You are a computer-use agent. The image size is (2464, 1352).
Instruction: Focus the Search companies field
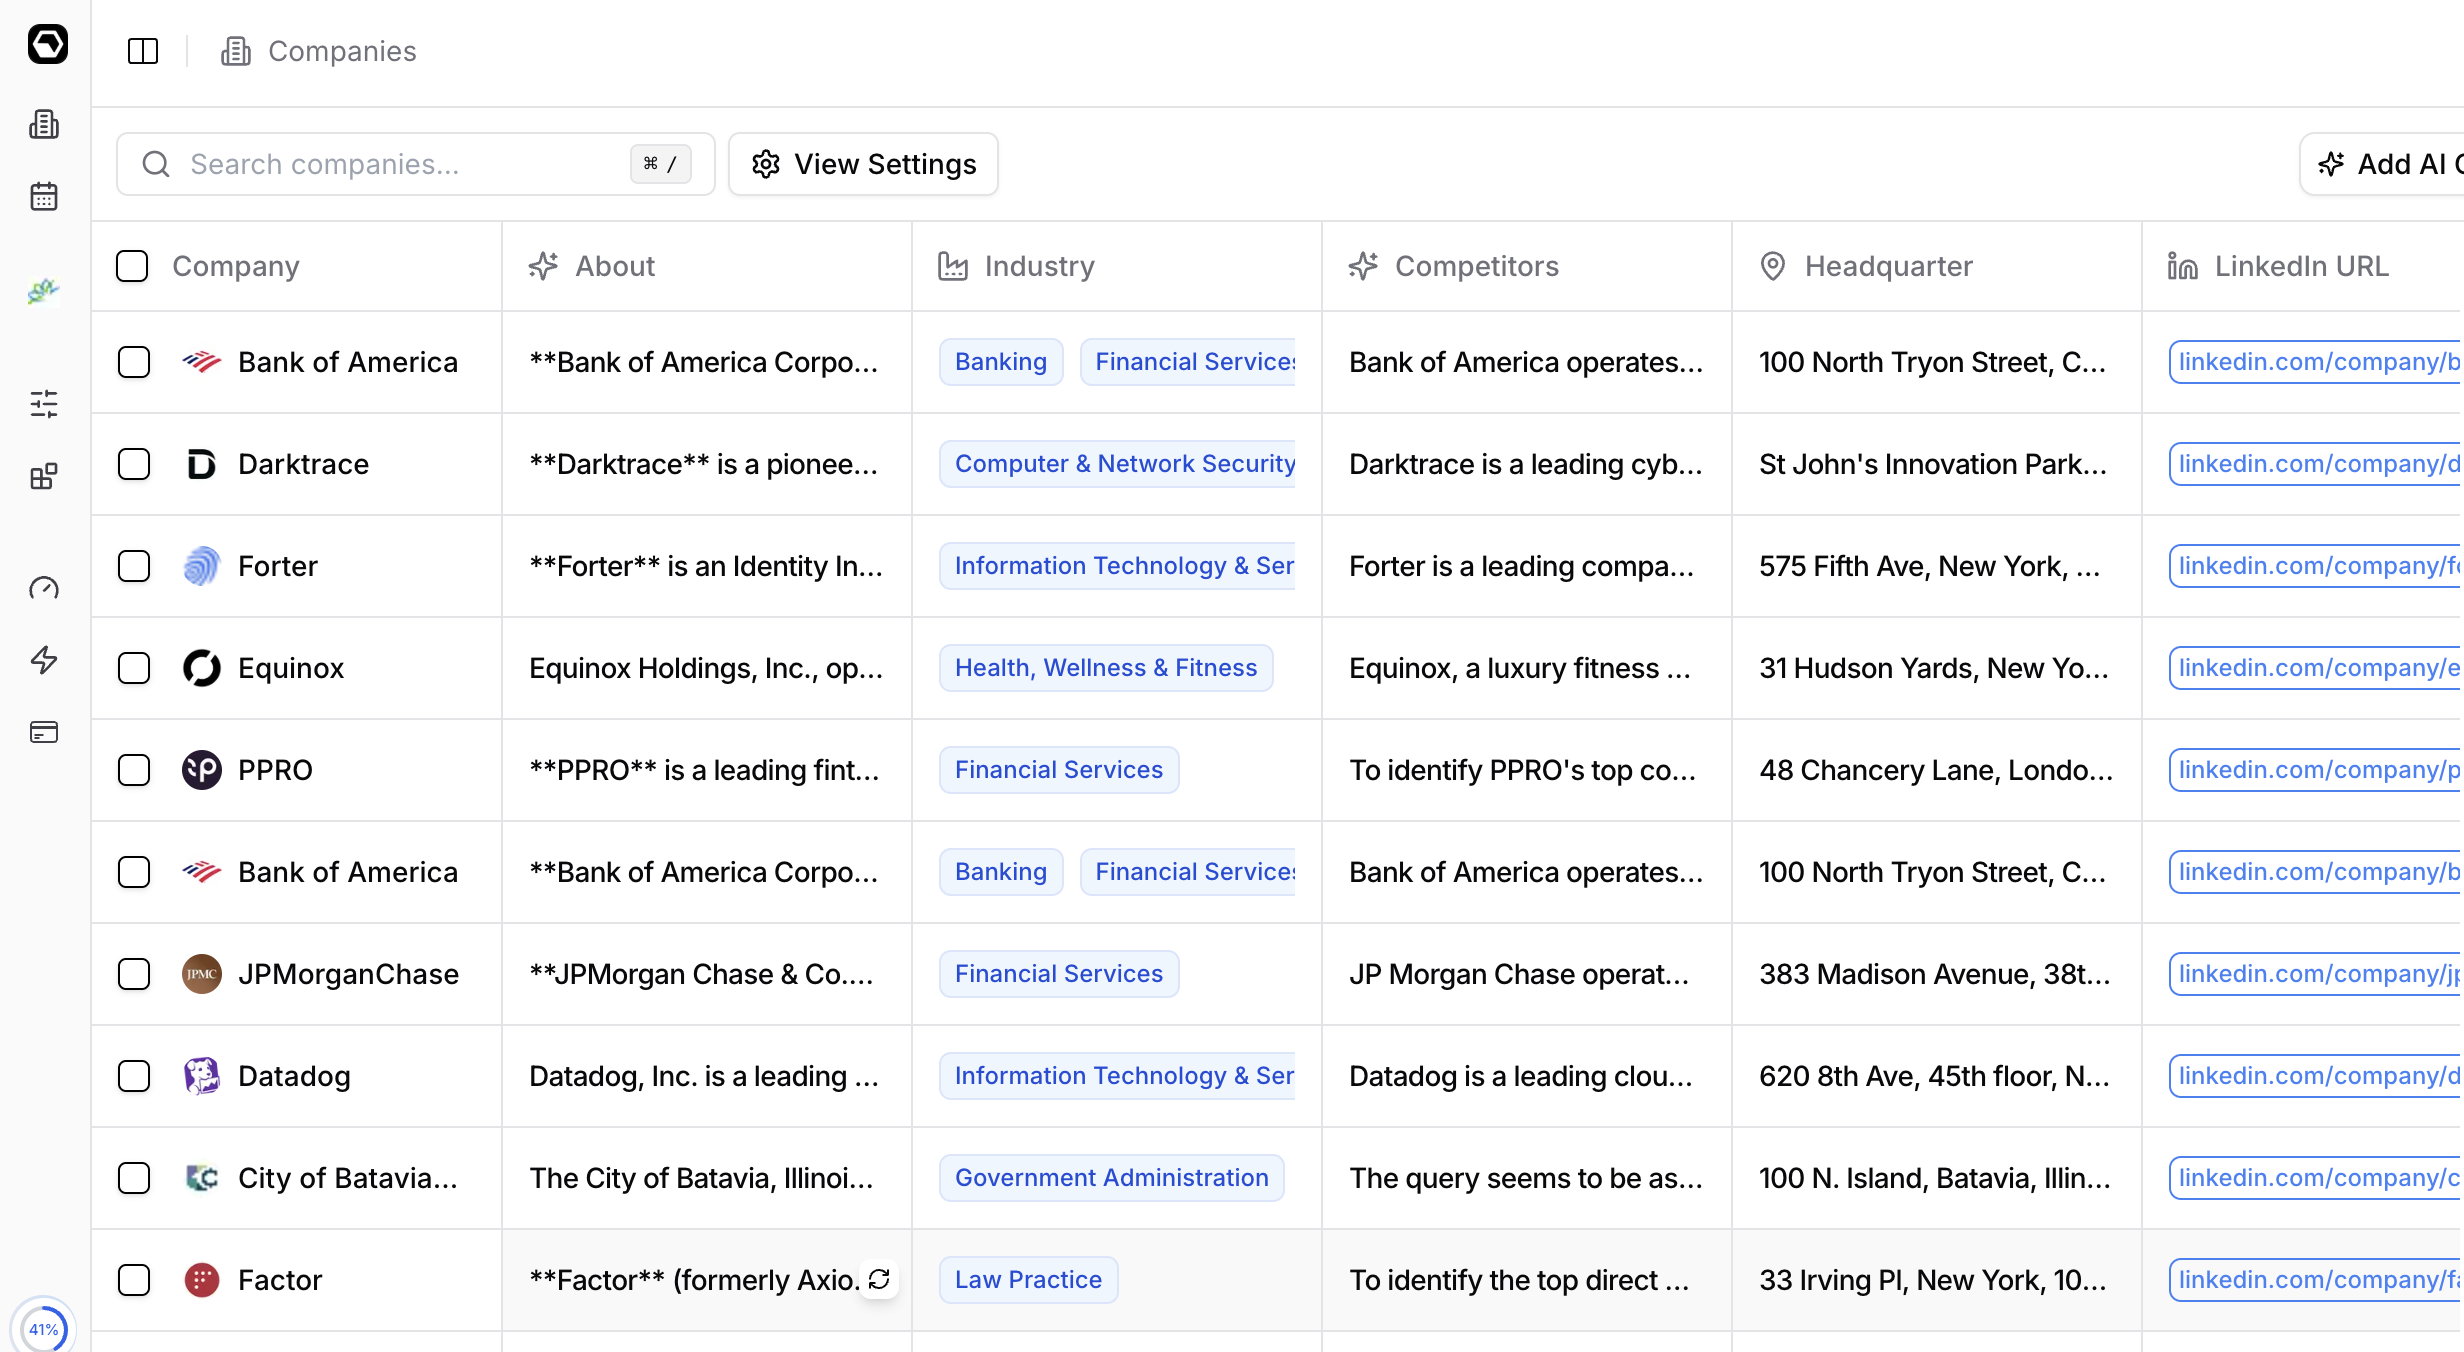400,164
